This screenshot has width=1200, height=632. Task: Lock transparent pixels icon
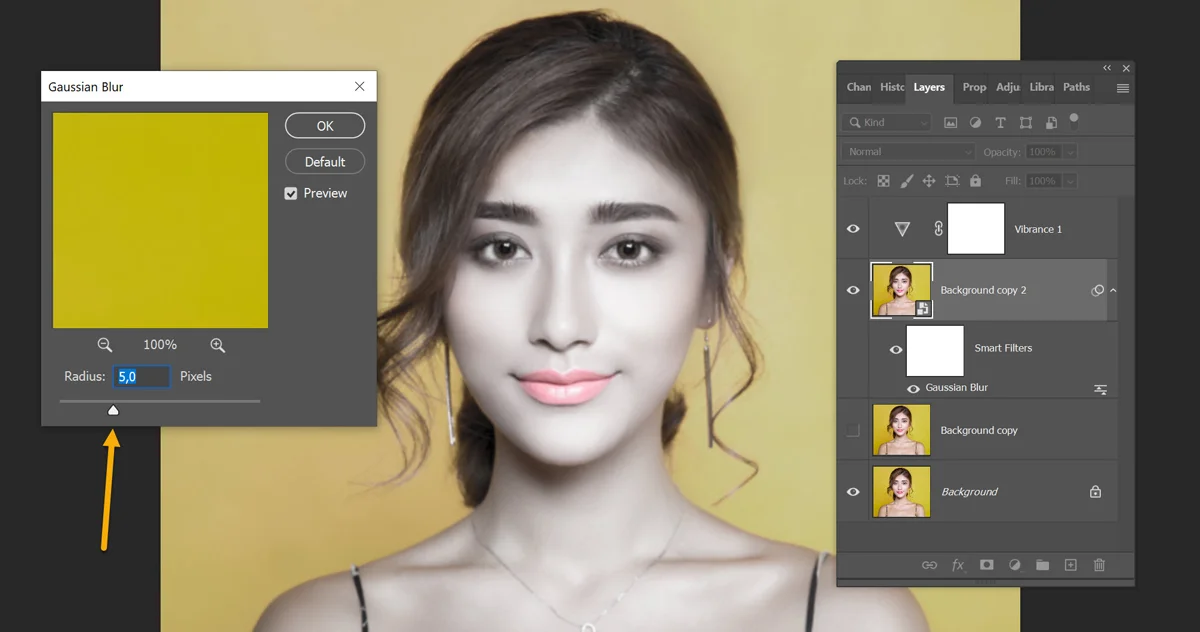883,181
